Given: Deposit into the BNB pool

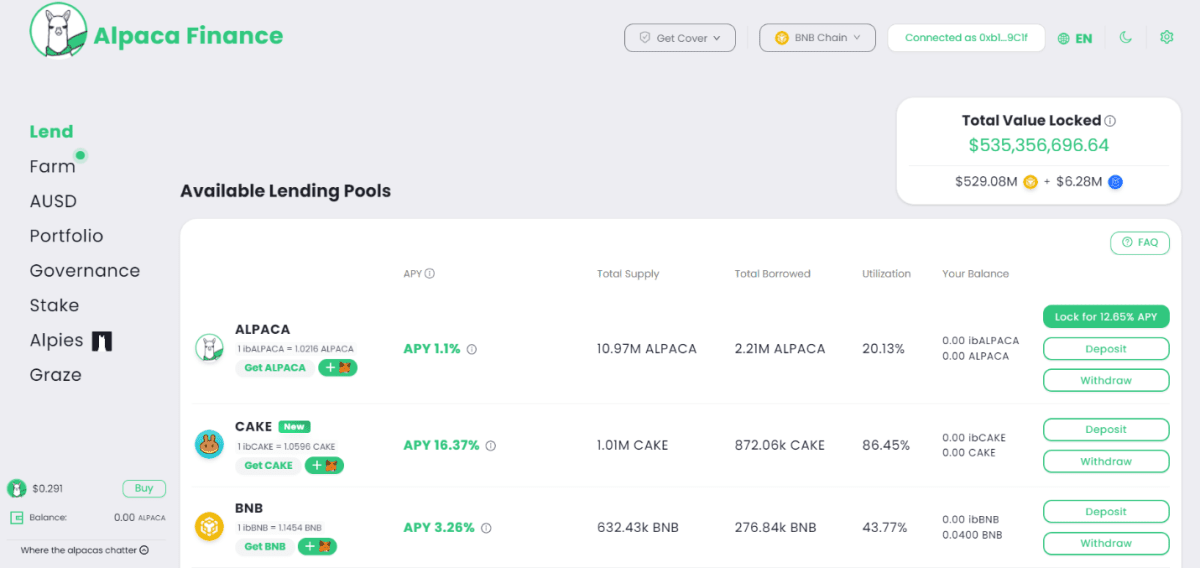Looking at the screenshot, I should tap(1106, 512).
